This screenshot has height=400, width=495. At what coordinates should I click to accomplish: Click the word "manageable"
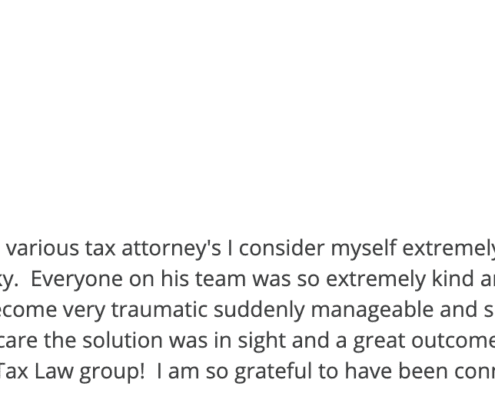click(372, 310)
